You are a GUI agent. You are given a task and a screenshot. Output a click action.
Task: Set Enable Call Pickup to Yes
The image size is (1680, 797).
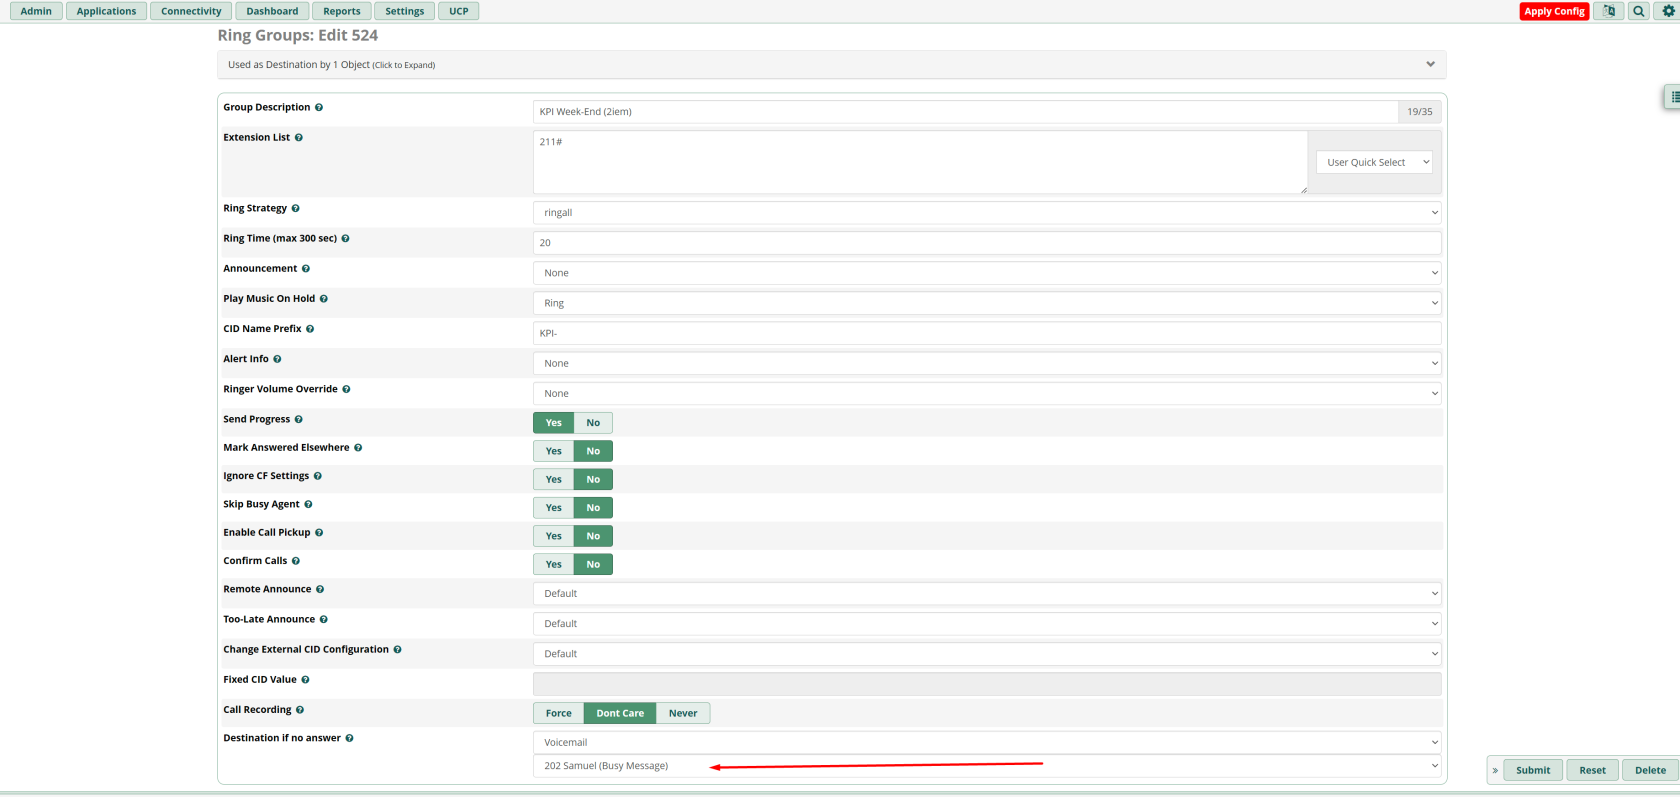coord(554,536)
